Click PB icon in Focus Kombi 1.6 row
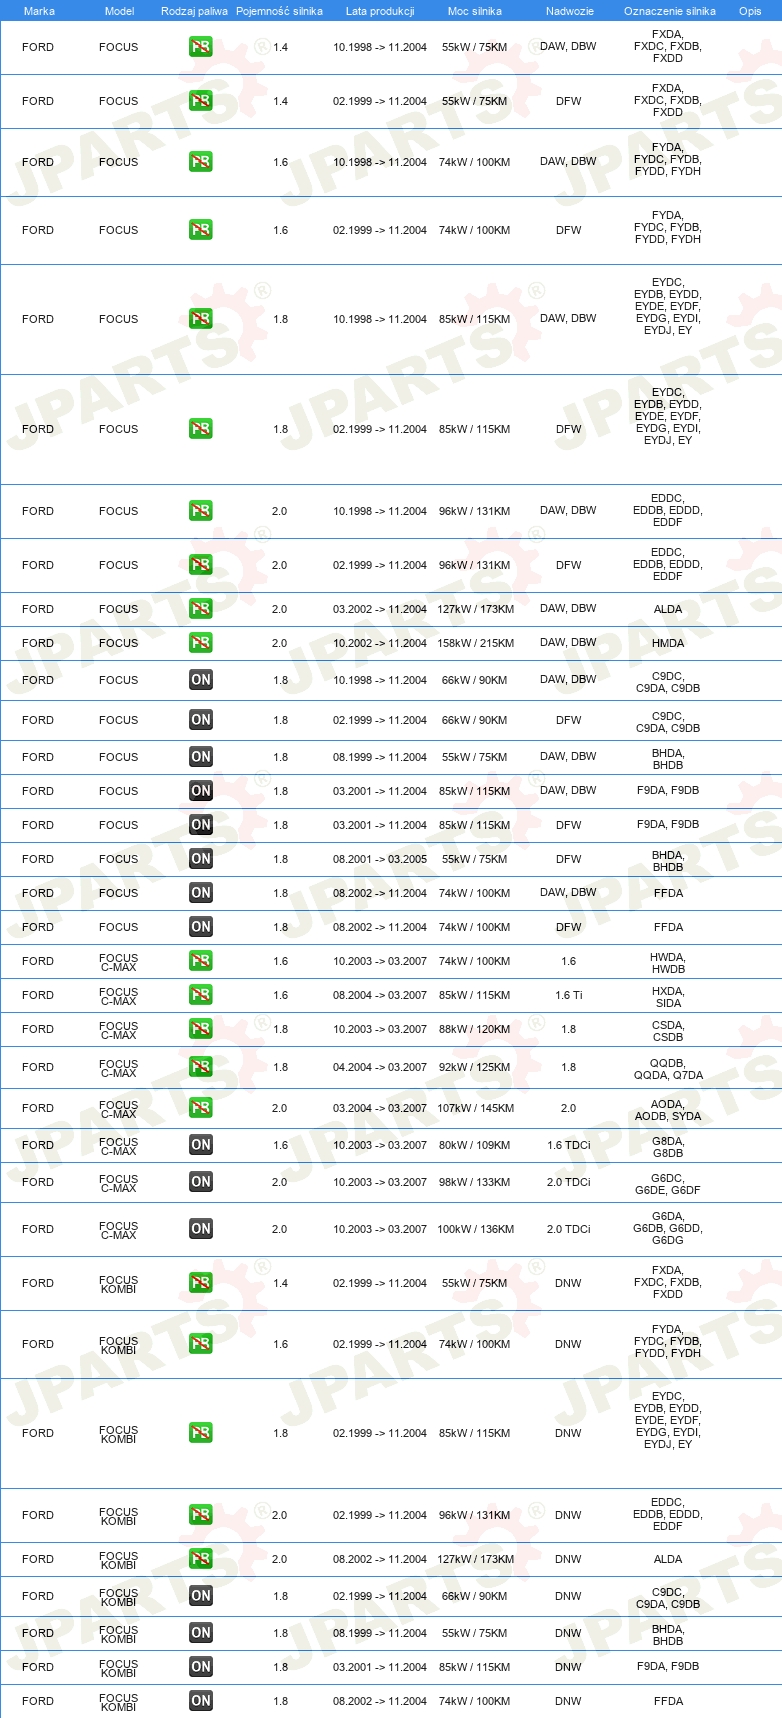This screenshot has width=782, height=1718. (201, 1344)
